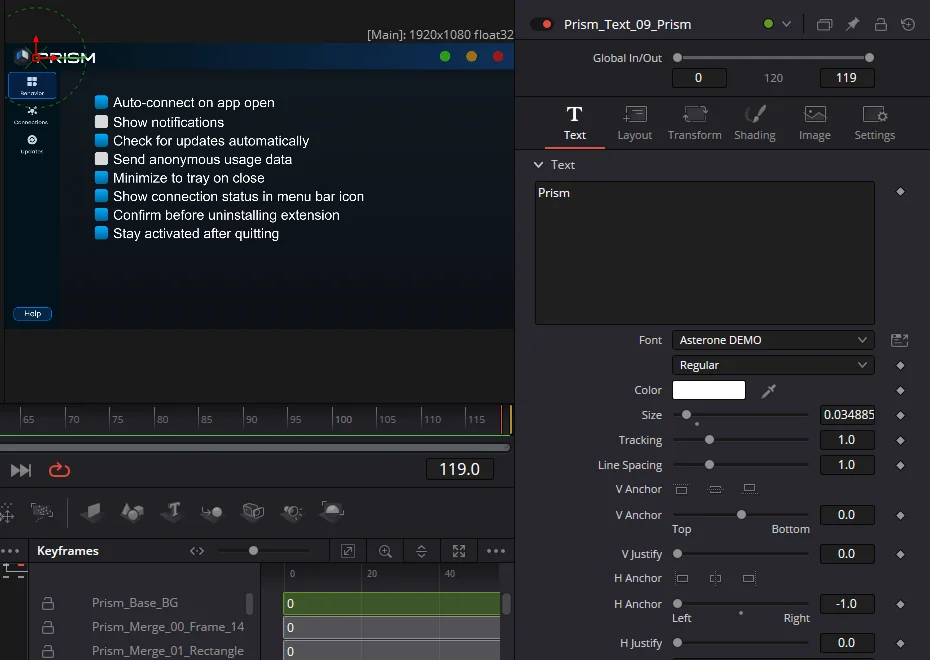Screen dimensions: 930x660
Task: Set H Anchor to left alignment icon
Action: click(682, 578)
